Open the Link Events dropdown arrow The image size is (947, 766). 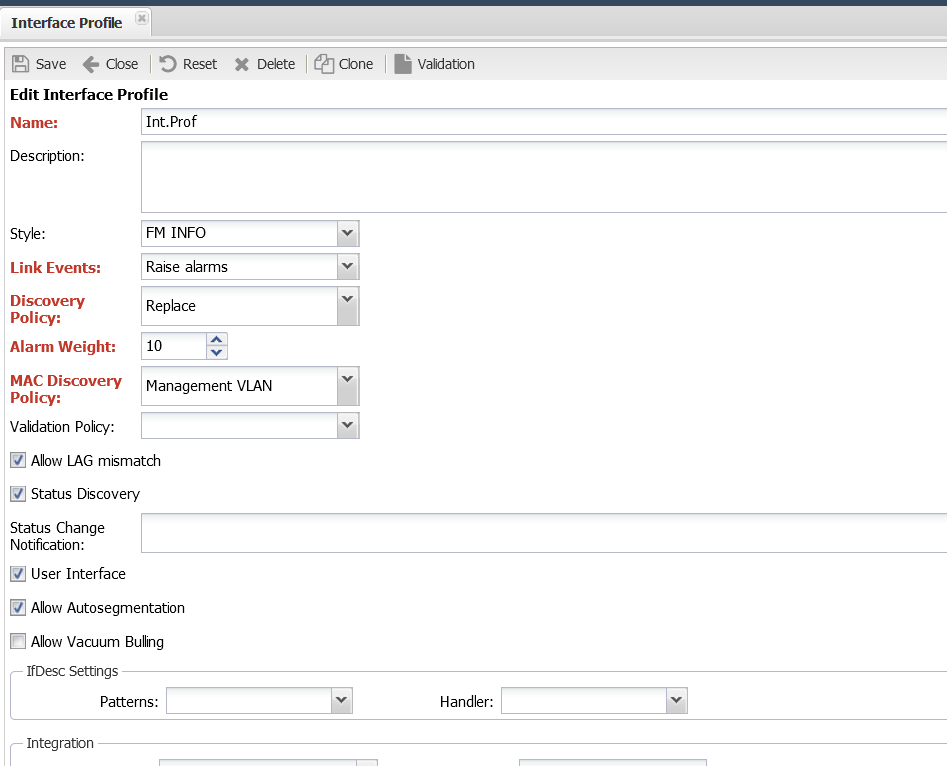348,266
